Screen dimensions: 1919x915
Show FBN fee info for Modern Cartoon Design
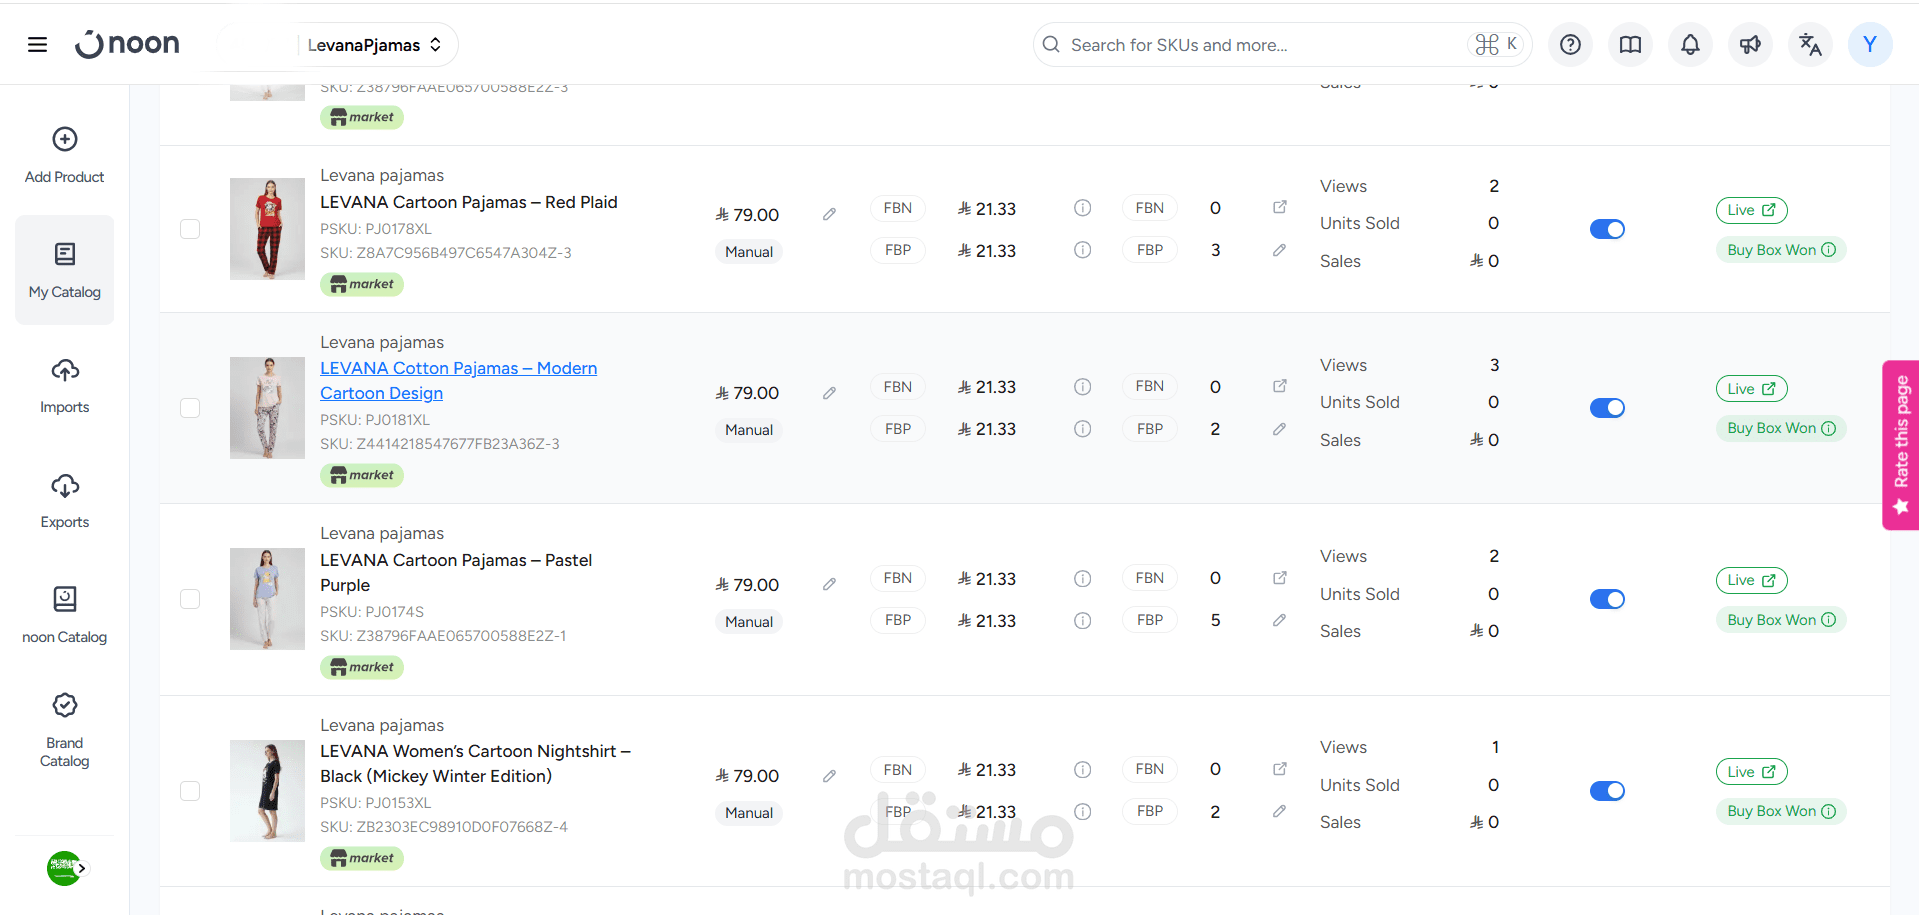[x=1082, y=387]
